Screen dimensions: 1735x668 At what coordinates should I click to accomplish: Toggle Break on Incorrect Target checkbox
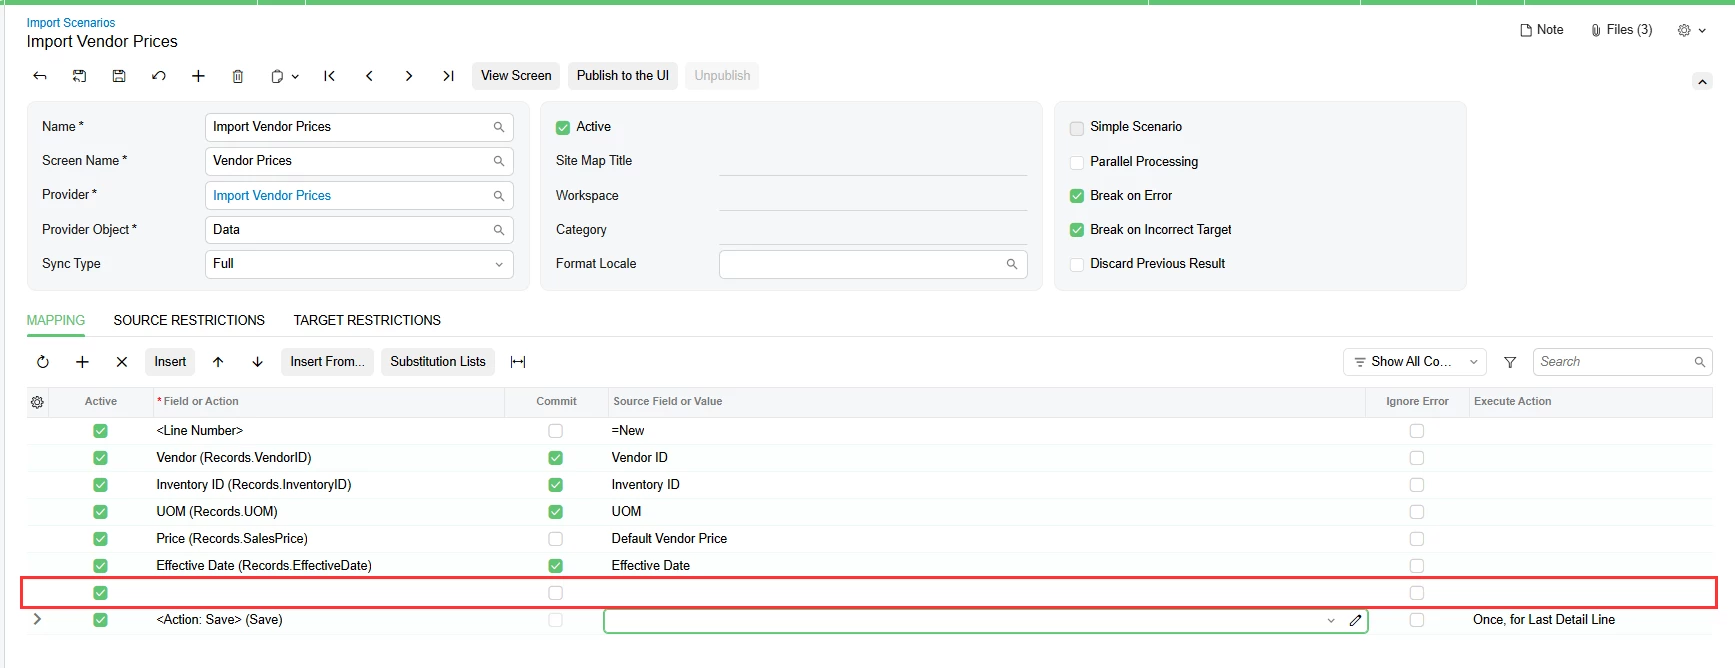[x=1077, y=230]
